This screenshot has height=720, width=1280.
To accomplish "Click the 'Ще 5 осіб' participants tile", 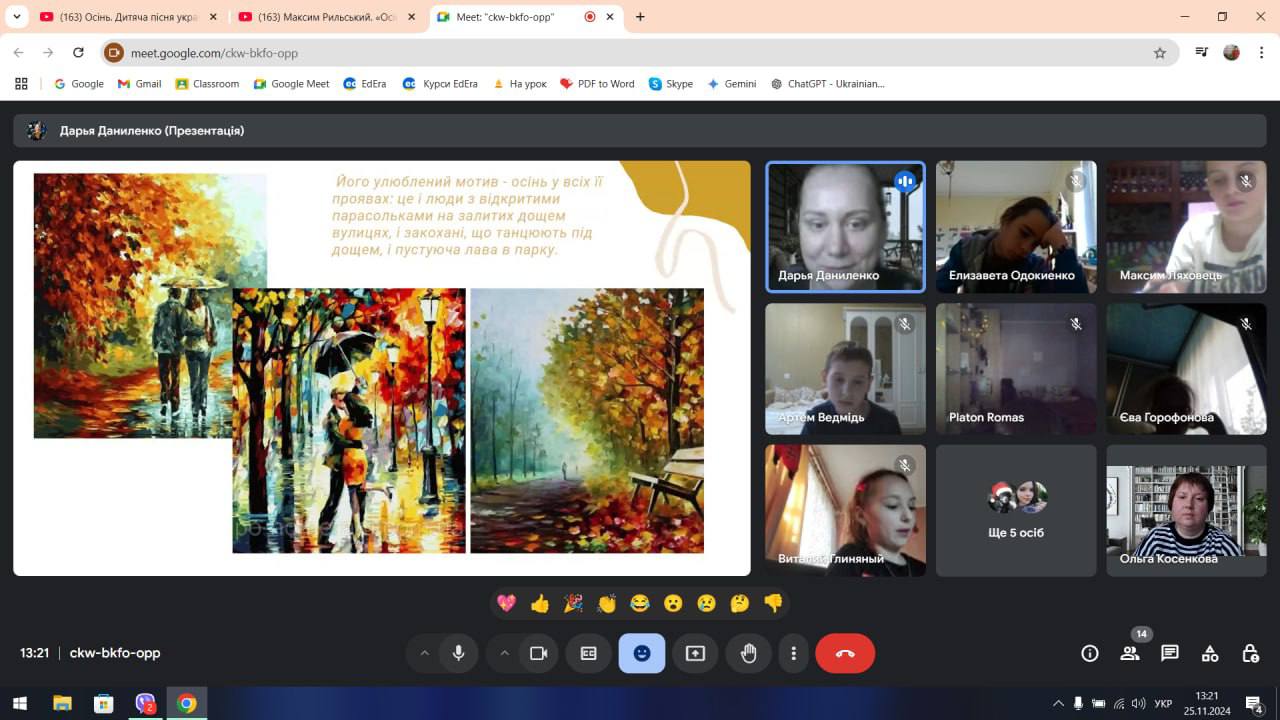I will [1016, 510].
